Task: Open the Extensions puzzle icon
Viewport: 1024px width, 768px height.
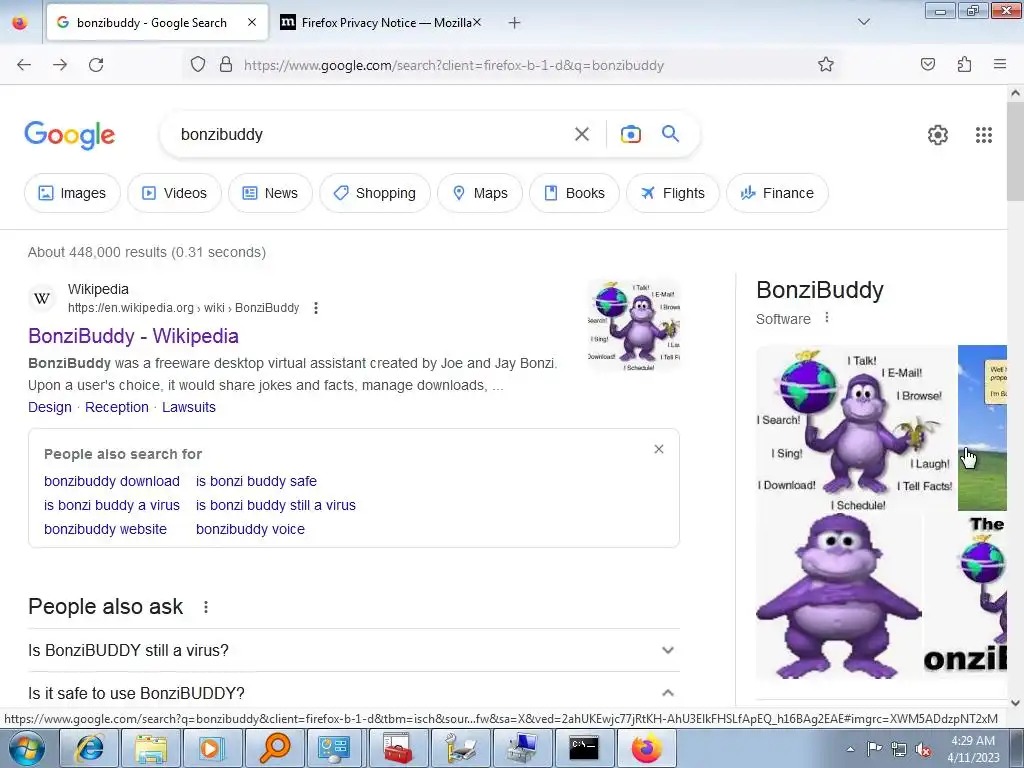Action: click(x=964, y=65)
